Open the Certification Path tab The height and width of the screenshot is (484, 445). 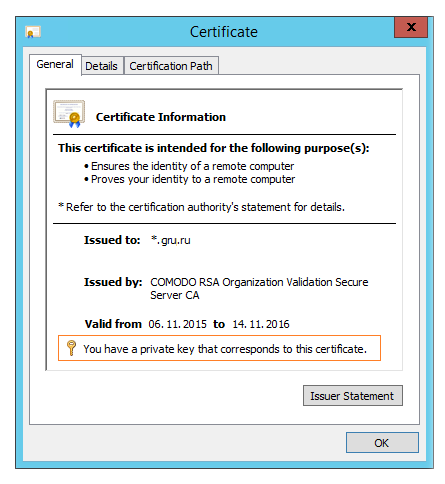coord(171,66)
